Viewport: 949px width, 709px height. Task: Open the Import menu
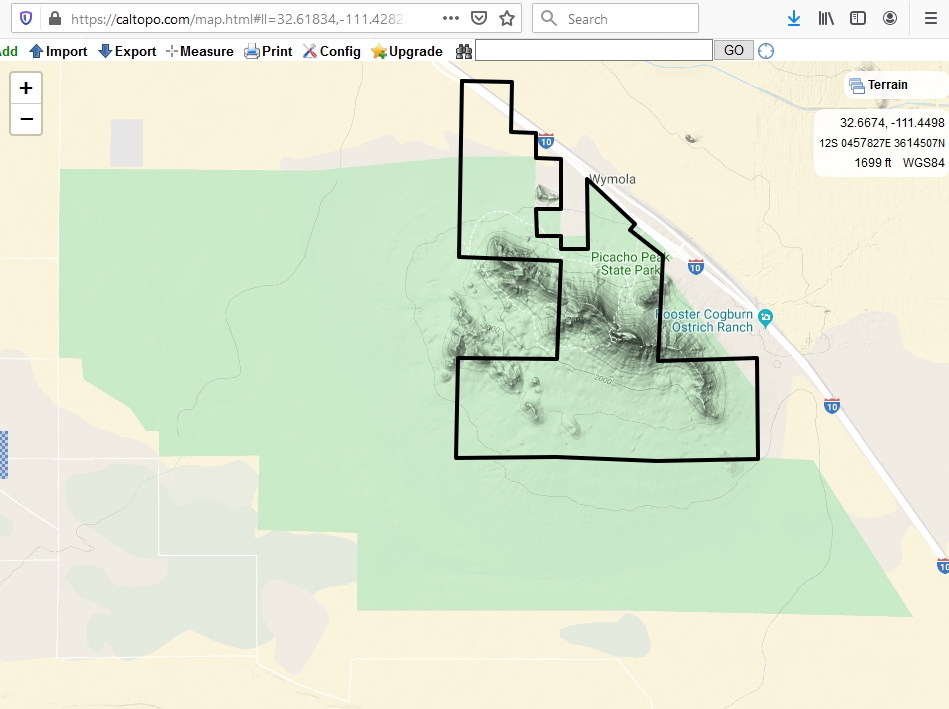click(x=58, y=51)
